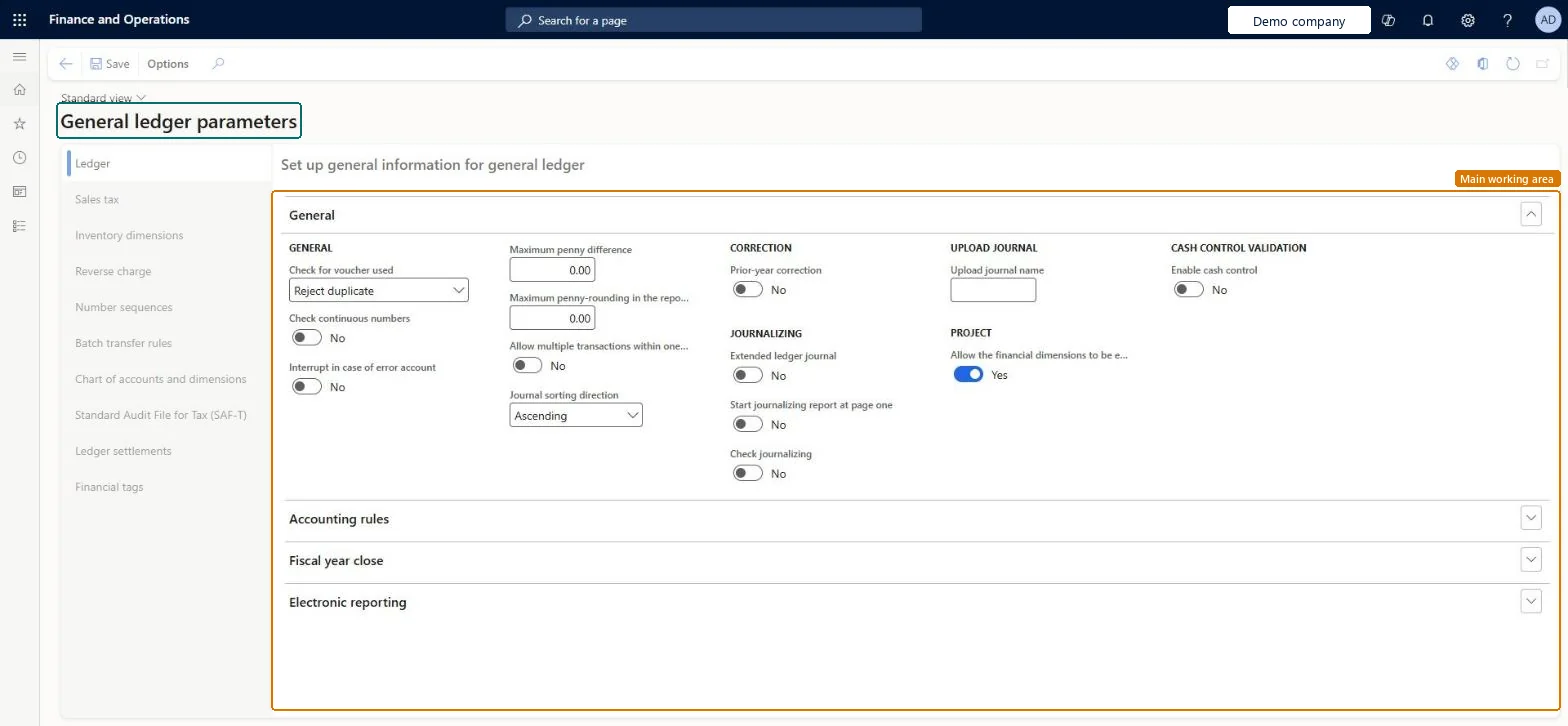Expand the Fiscal year close section
The width and height of the screenshot is (1568, 726).
coord(1531,560)
